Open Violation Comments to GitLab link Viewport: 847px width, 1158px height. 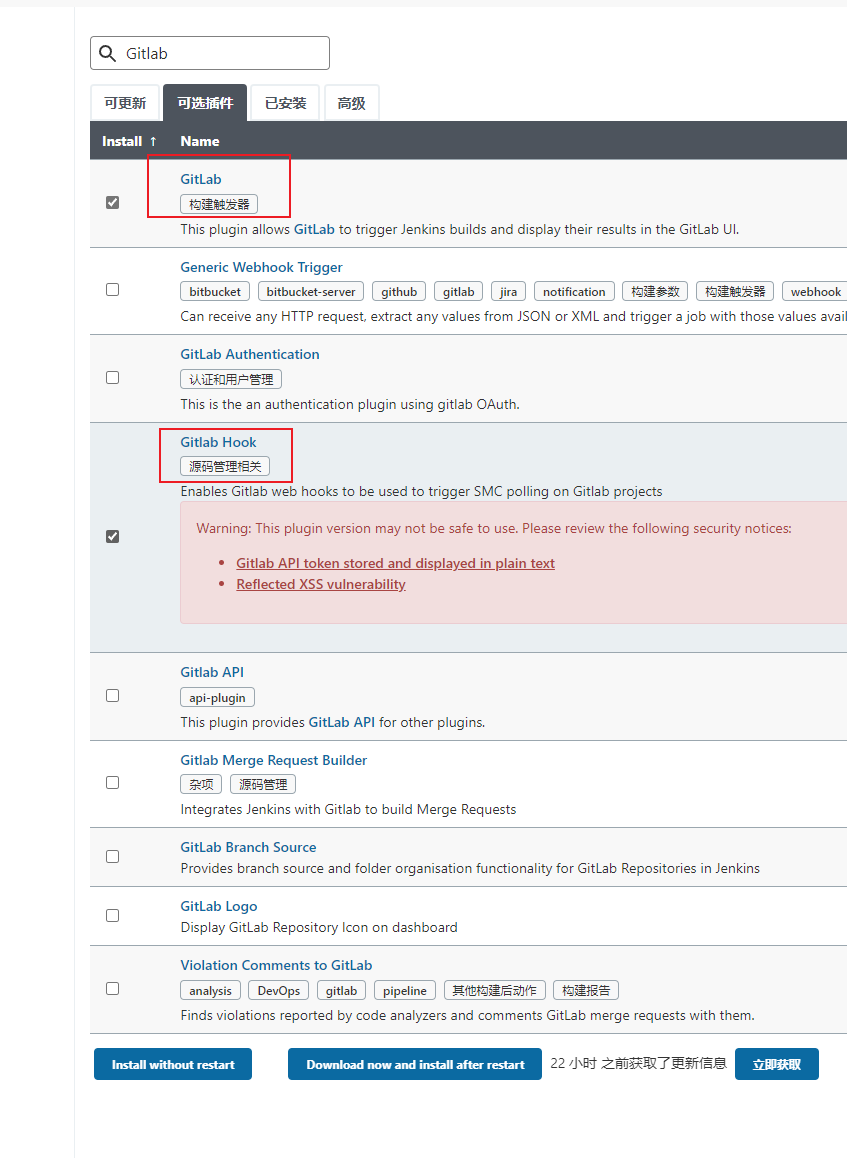click(276, 965)
